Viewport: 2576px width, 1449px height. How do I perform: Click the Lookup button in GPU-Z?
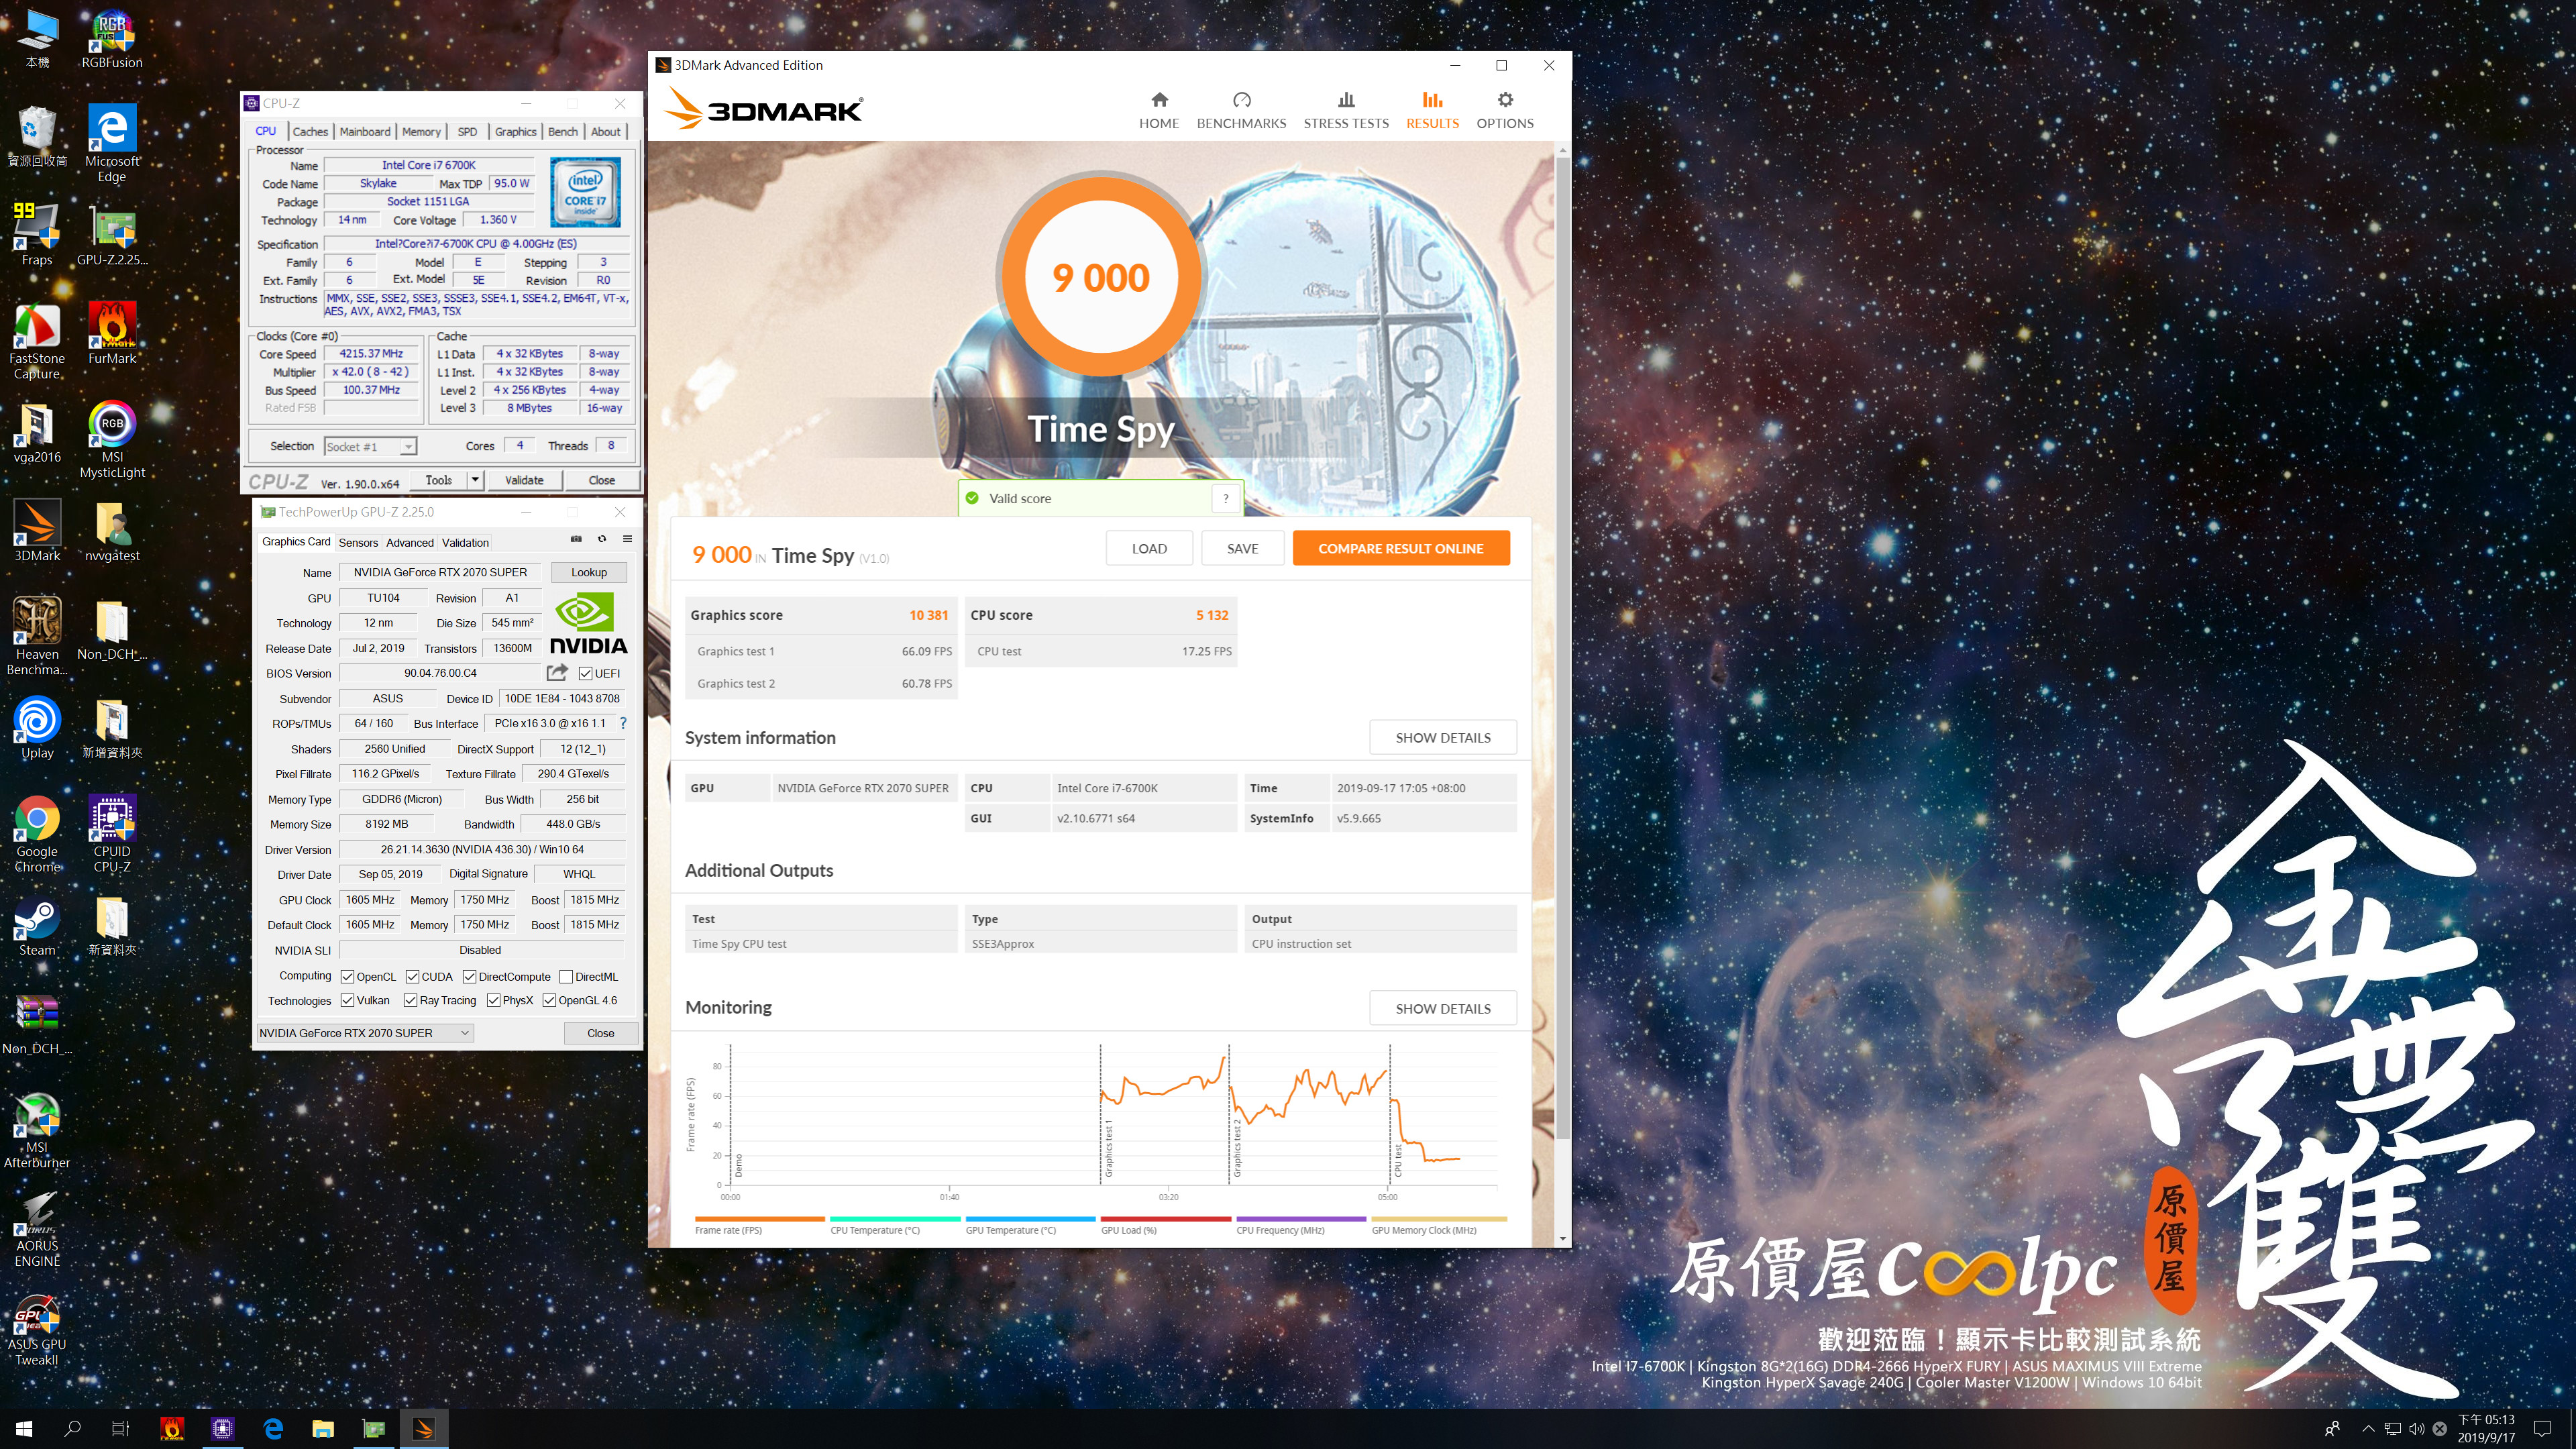click(589, 572)
